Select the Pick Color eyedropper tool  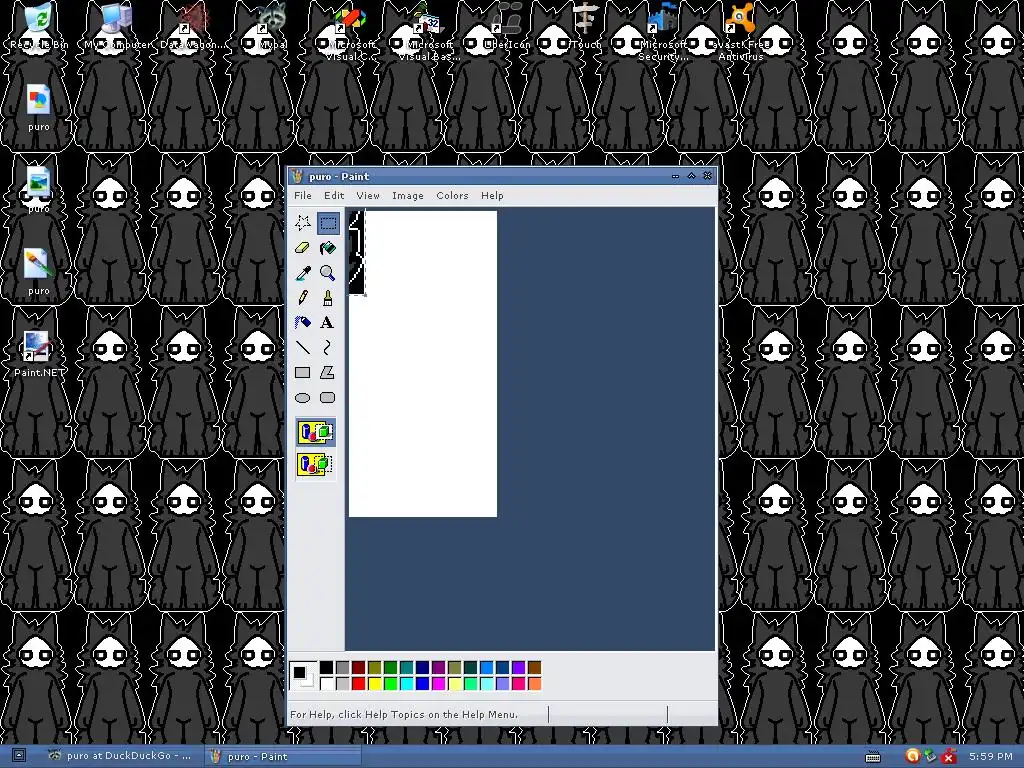[302, 273]
